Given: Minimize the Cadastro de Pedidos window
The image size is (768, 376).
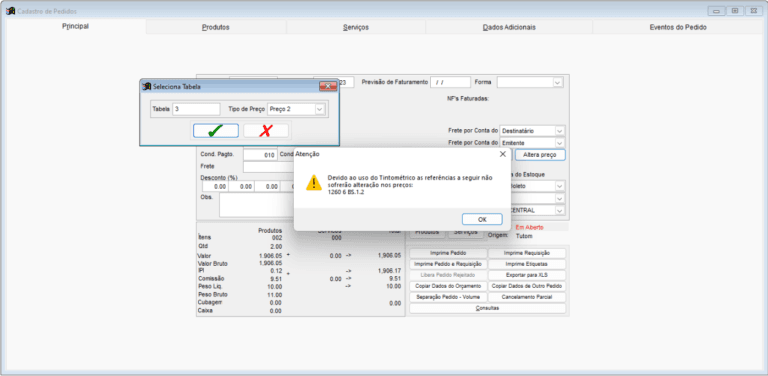Looking at the screenshot, I should [717, 11].
